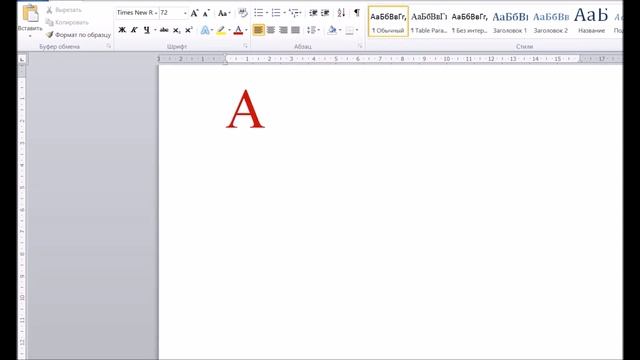The image size is (640, 360).
Task: Open the Aa change case menu
Action: point(224,13)
